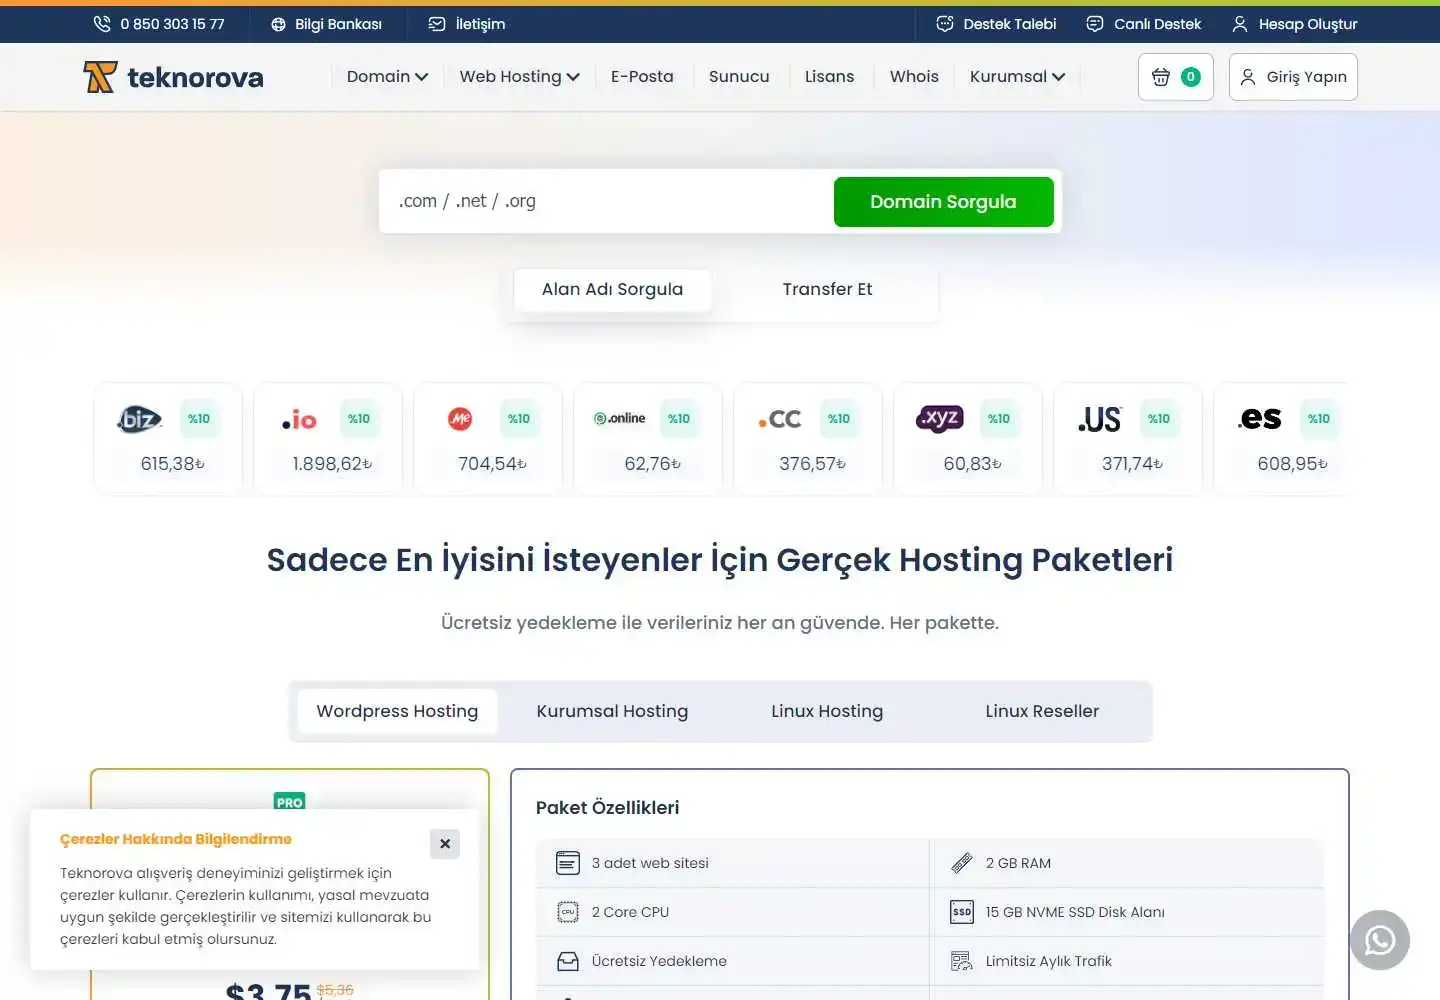Screen dimensions: 1440x1000
Task: Click the Paket Özellikleri heading
Action: click(607, 808)
